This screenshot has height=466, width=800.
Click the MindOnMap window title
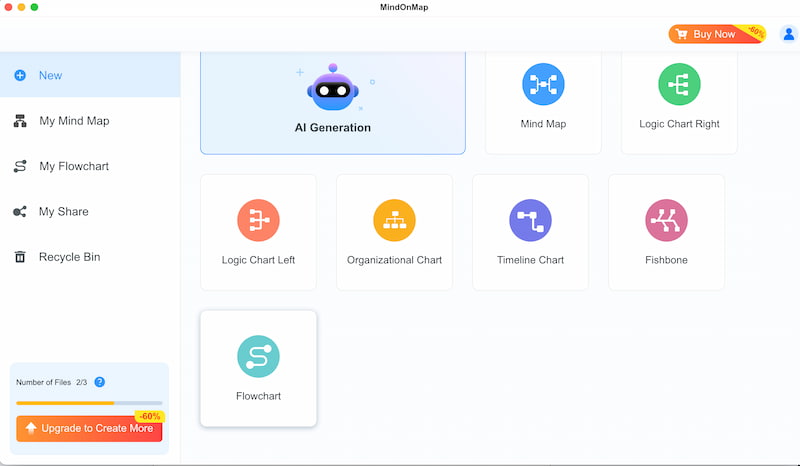click(x=404, y=7)
